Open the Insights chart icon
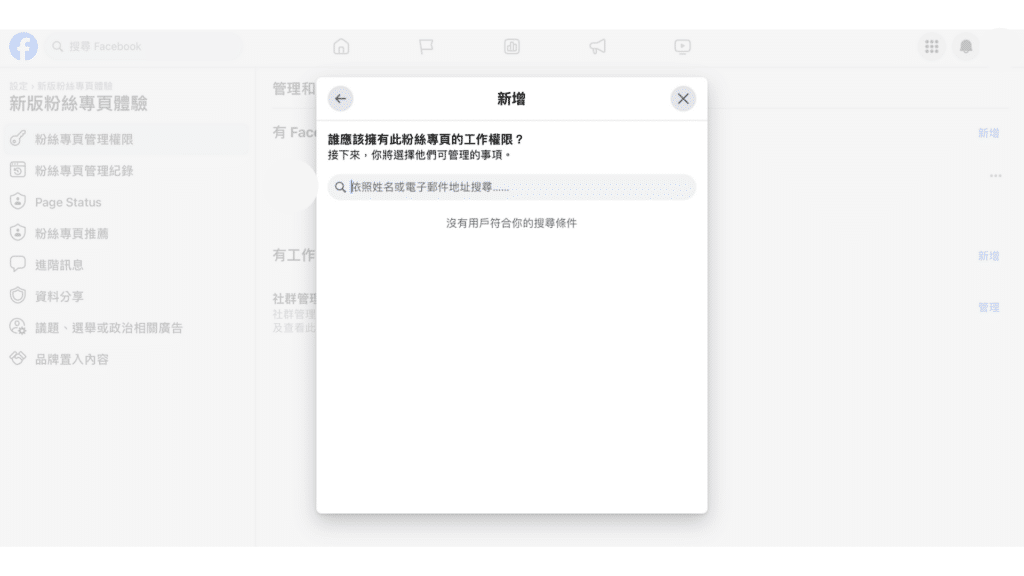Viewport: 1024px width, 576px height. 512,46
